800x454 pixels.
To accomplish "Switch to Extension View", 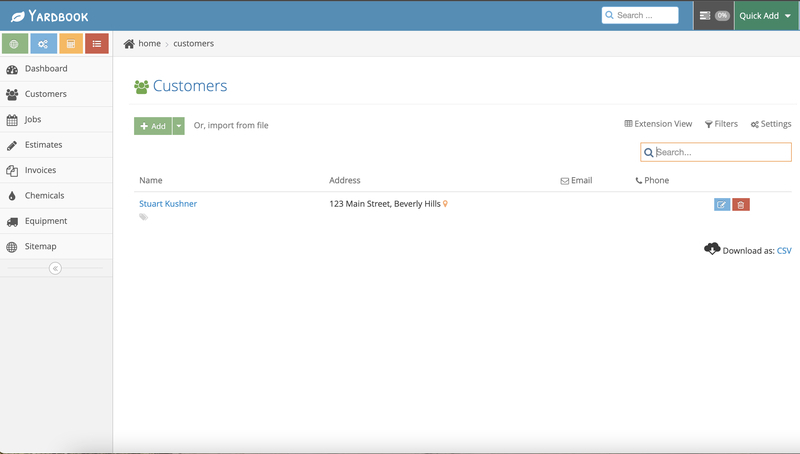I will click(658, 124).
